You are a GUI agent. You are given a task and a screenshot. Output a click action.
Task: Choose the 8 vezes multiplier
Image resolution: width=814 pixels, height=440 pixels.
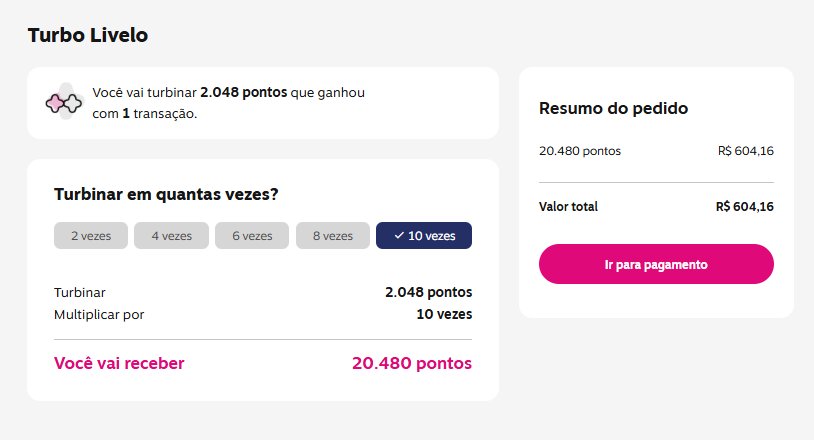[x=333, y=236]
